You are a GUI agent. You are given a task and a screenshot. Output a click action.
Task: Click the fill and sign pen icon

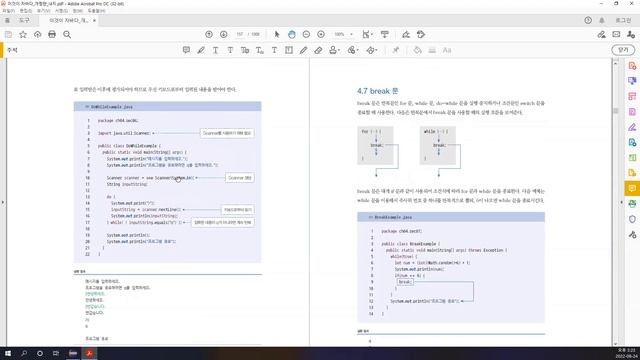406,34
